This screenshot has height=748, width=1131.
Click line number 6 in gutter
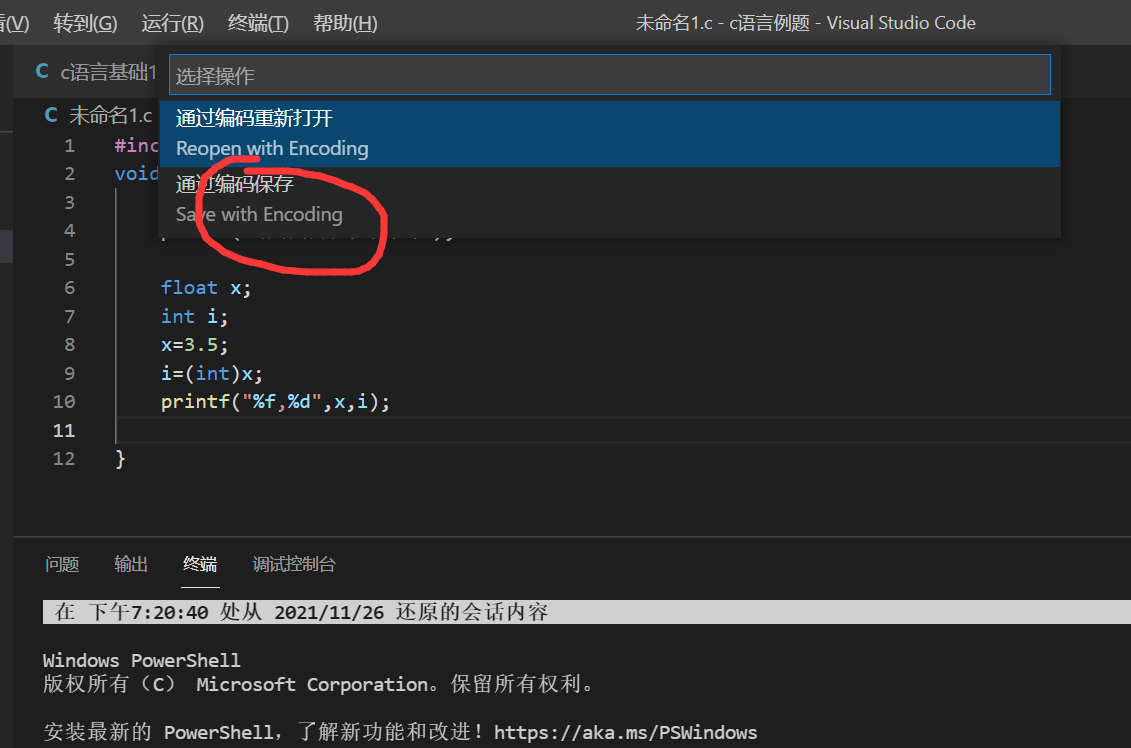point(69,288)
